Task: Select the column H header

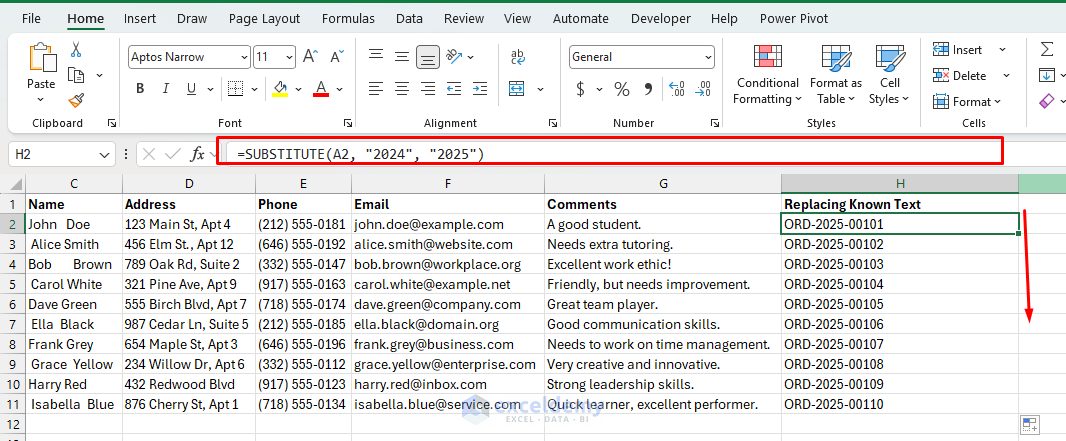Action: (900, 183)
